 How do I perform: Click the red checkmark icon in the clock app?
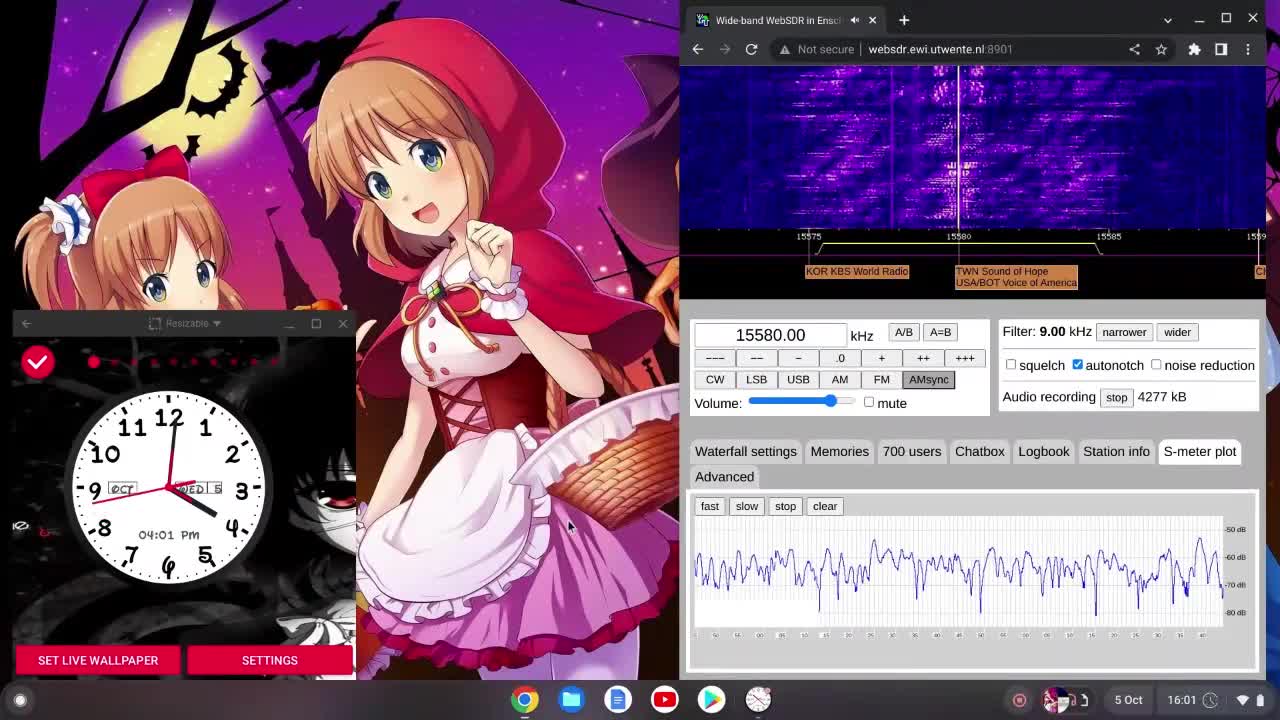[x=38, y=362]
